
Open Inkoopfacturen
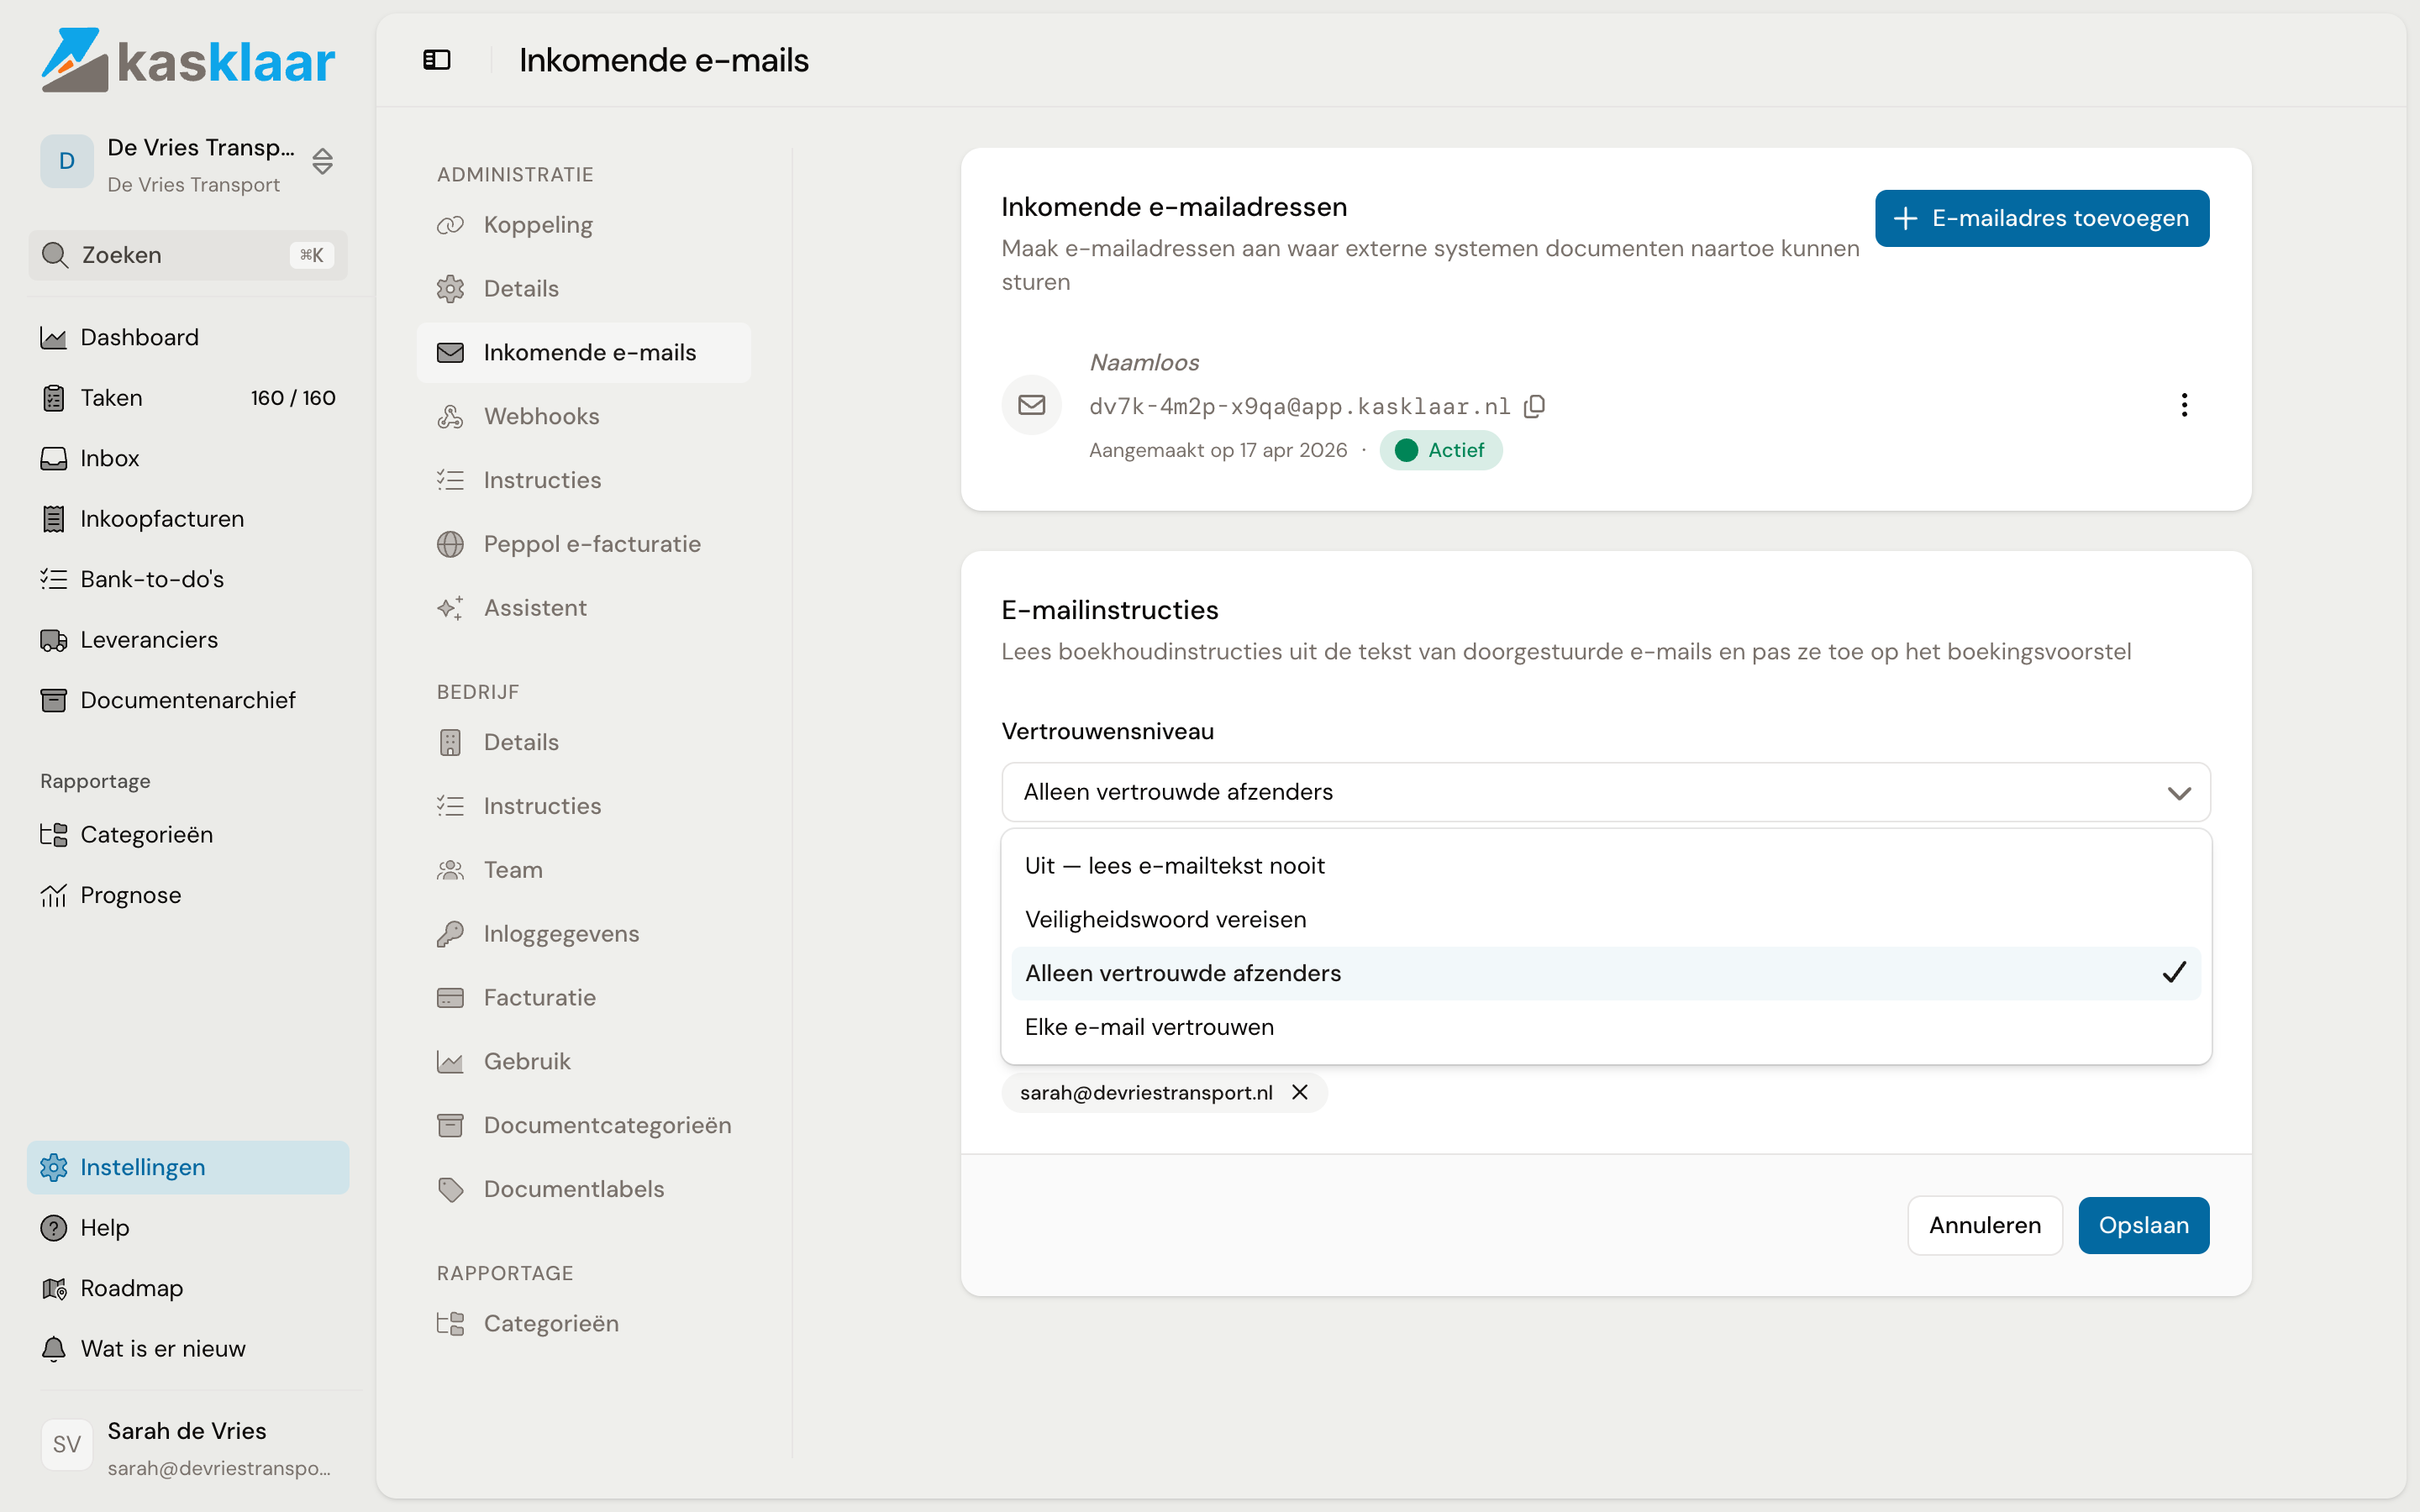tap(188, 519)
